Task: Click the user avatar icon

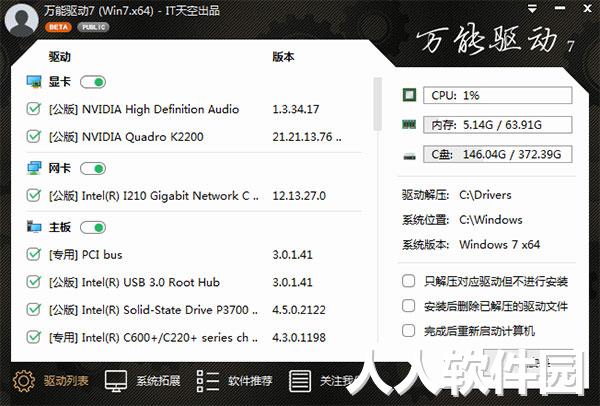Action: 21,20
